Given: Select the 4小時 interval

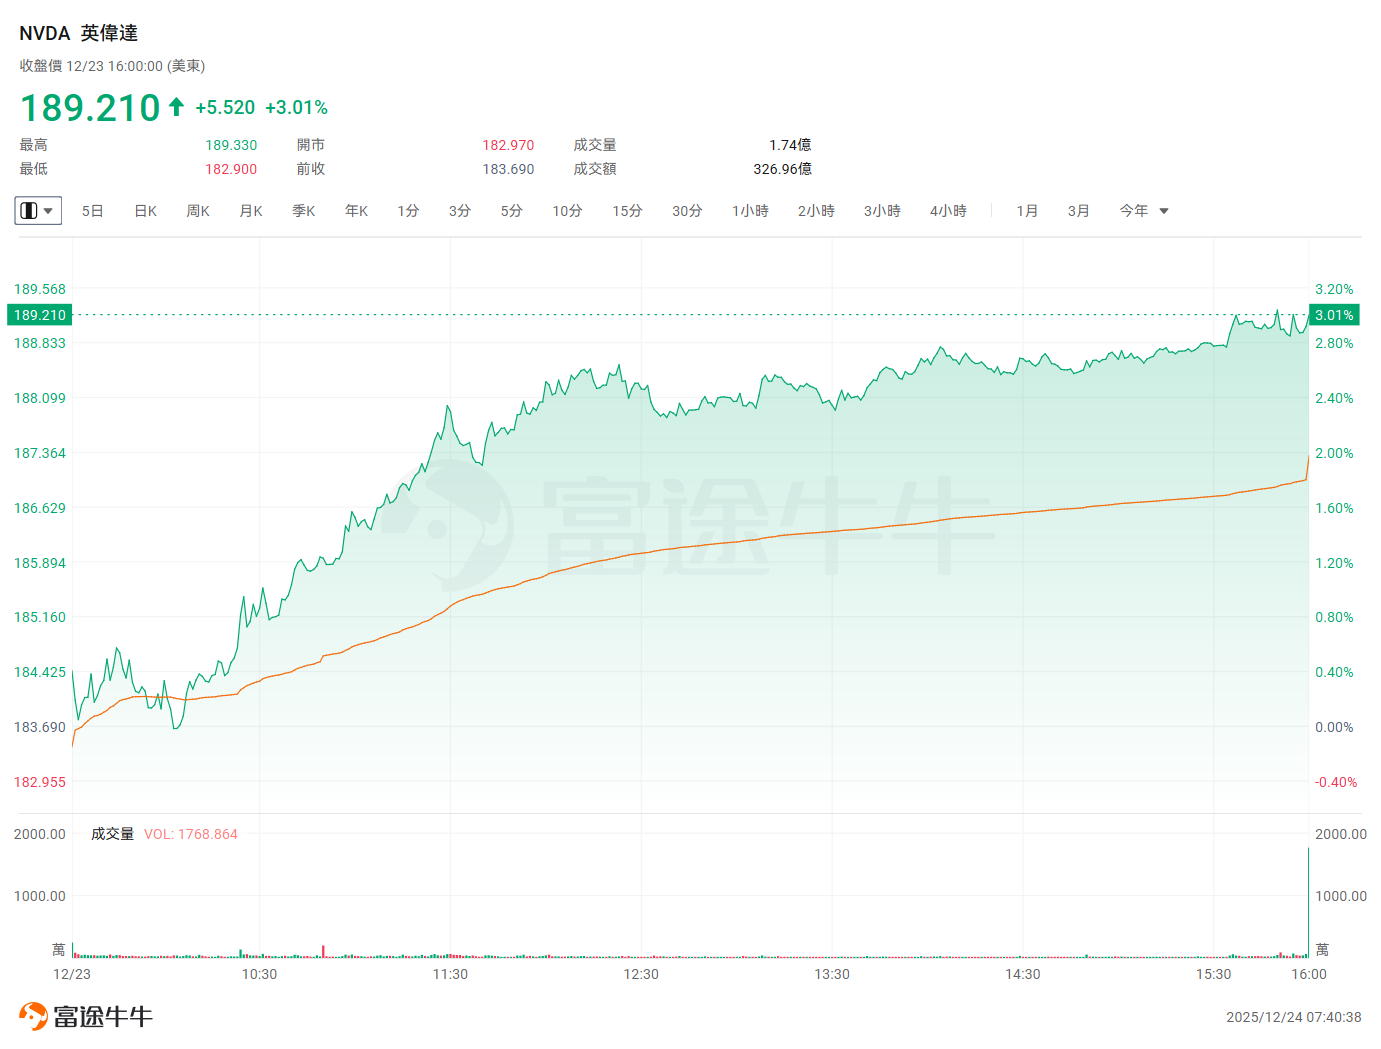Looking at the screenshot, I should tap(948, 211).
